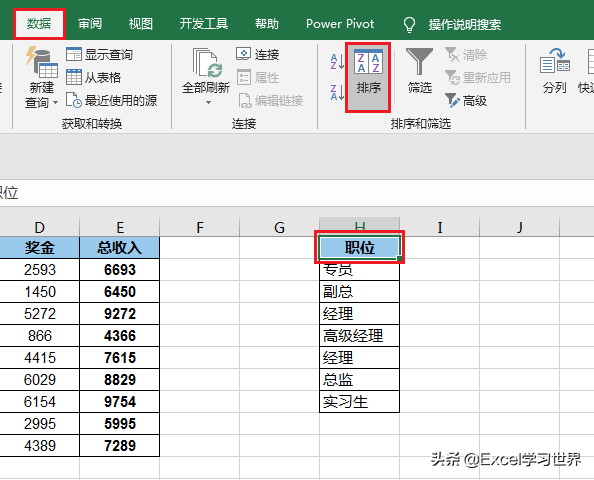Select the cell containing 6154
Screen dimensions: 594x480
tap(40, 402)
